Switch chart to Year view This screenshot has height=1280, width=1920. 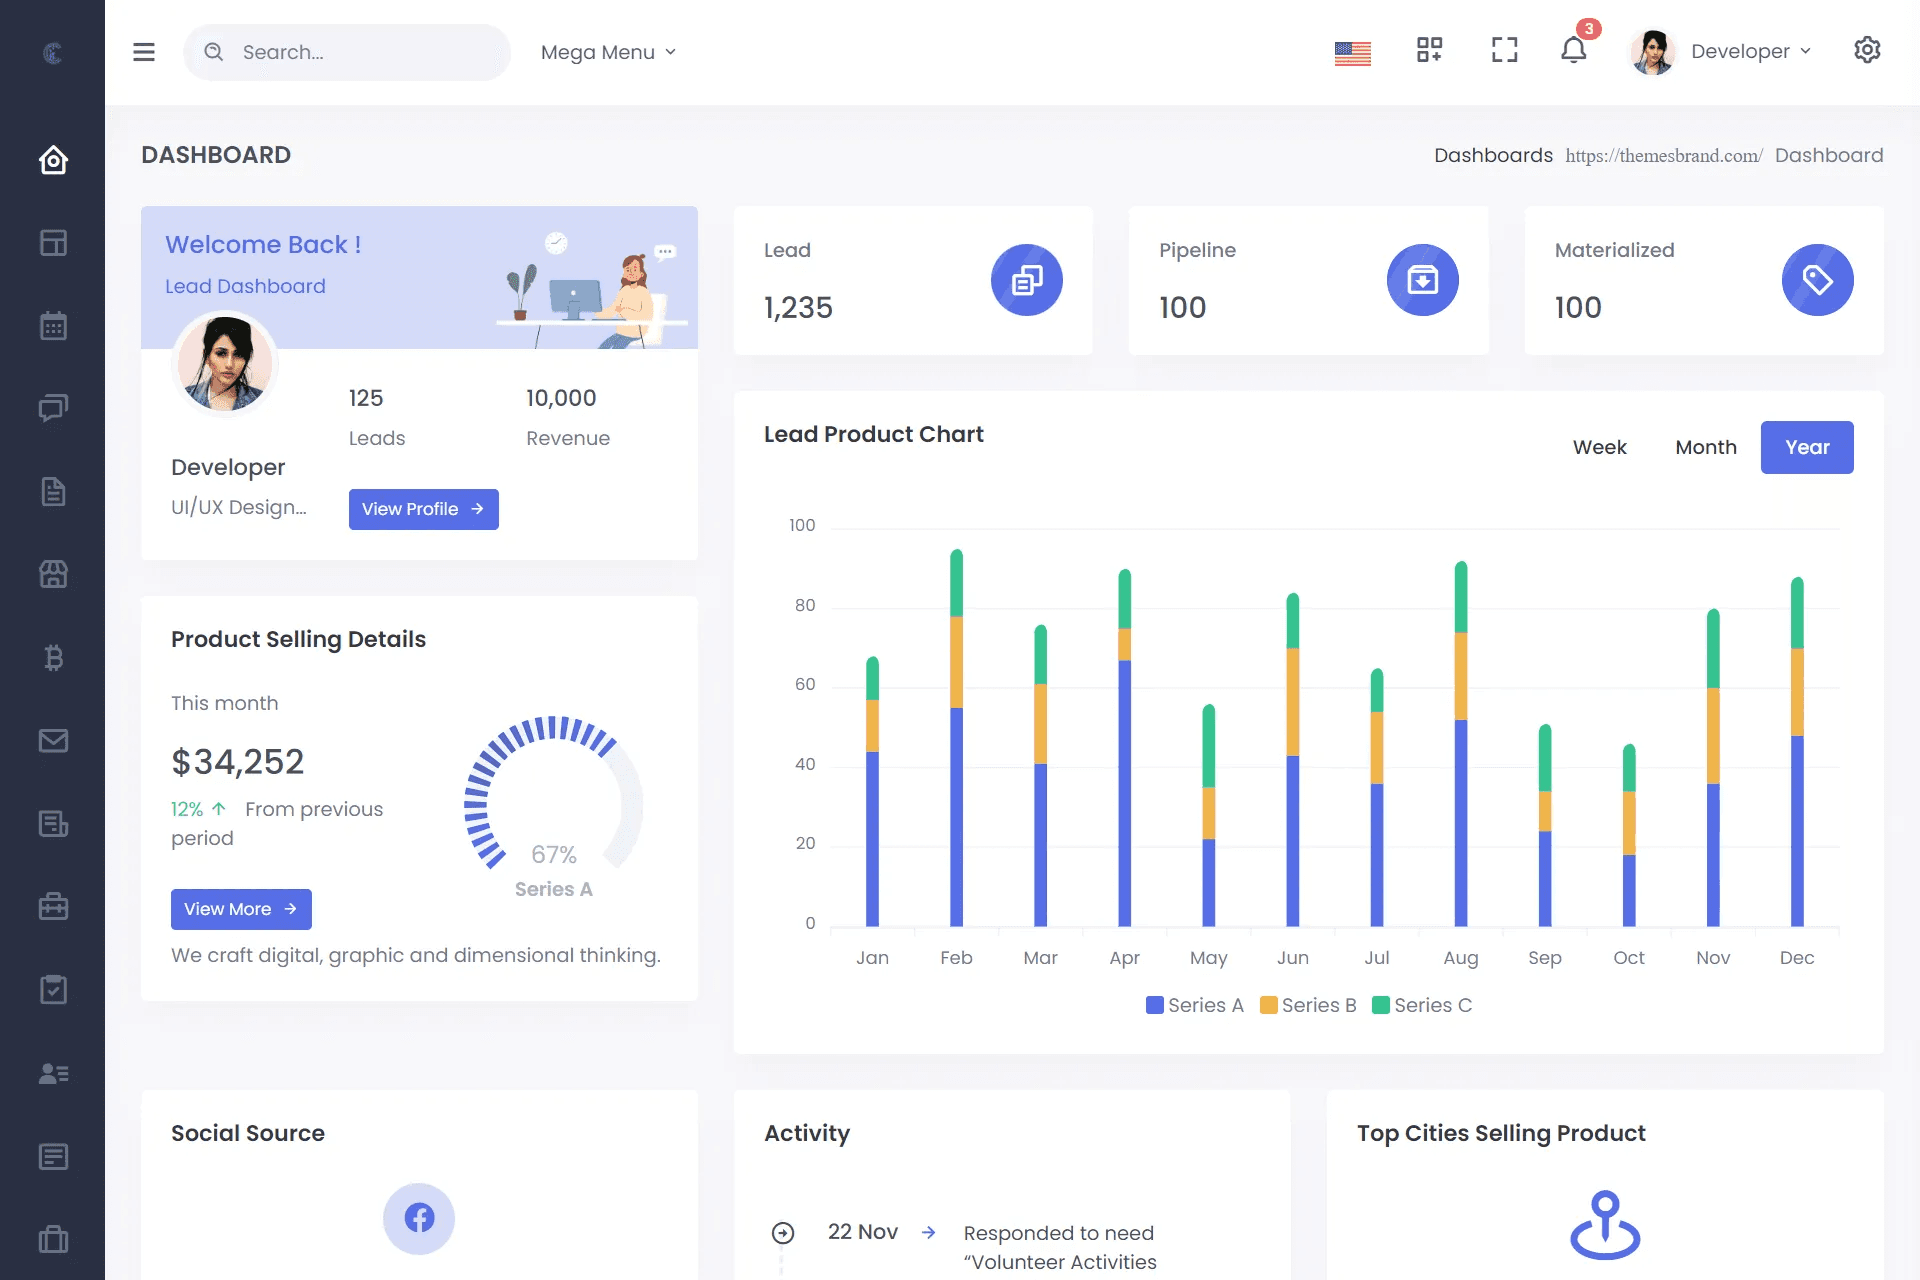(x=1807, y=447)
